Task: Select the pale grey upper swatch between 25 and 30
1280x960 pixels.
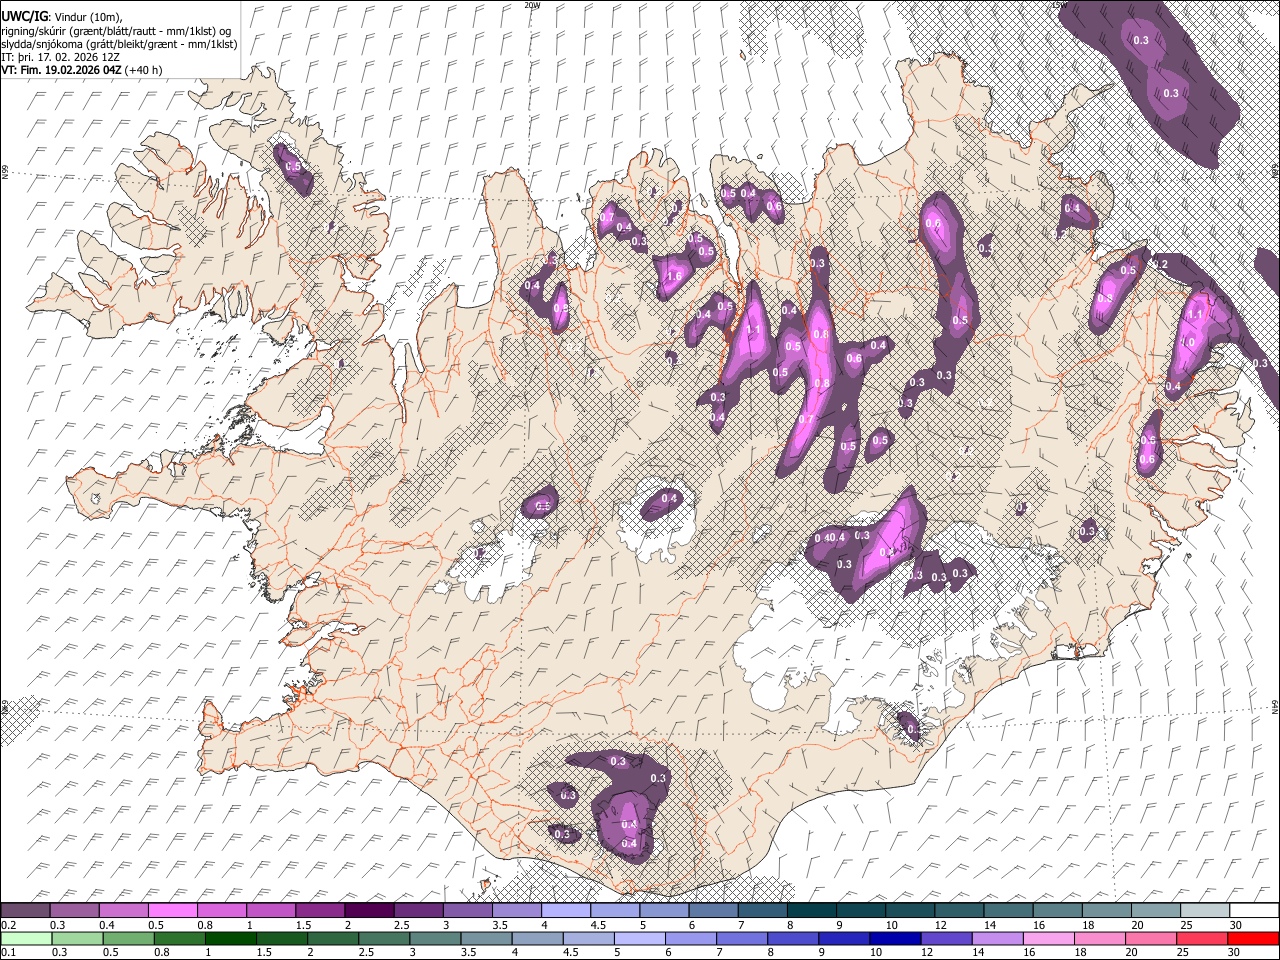Action: coord(1205,910)
